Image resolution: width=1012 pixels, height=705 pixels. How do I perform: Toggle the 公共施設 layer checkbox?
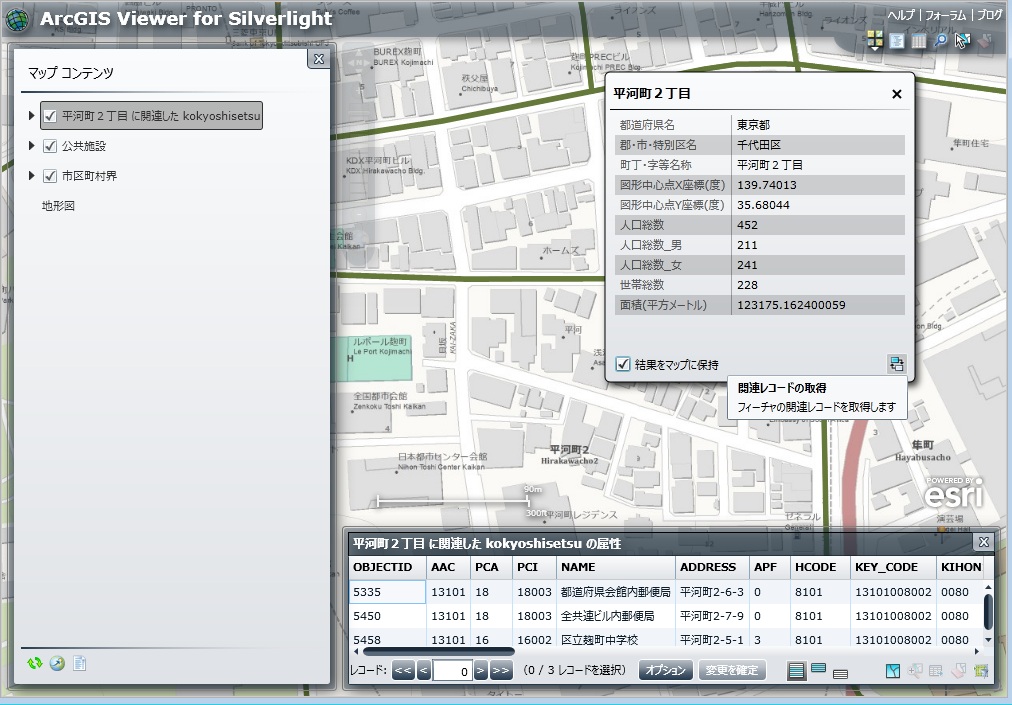(50, 146)
